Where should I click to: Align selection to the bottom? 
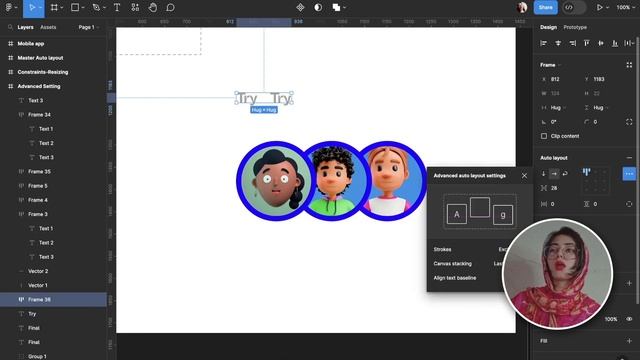[615, 43]
